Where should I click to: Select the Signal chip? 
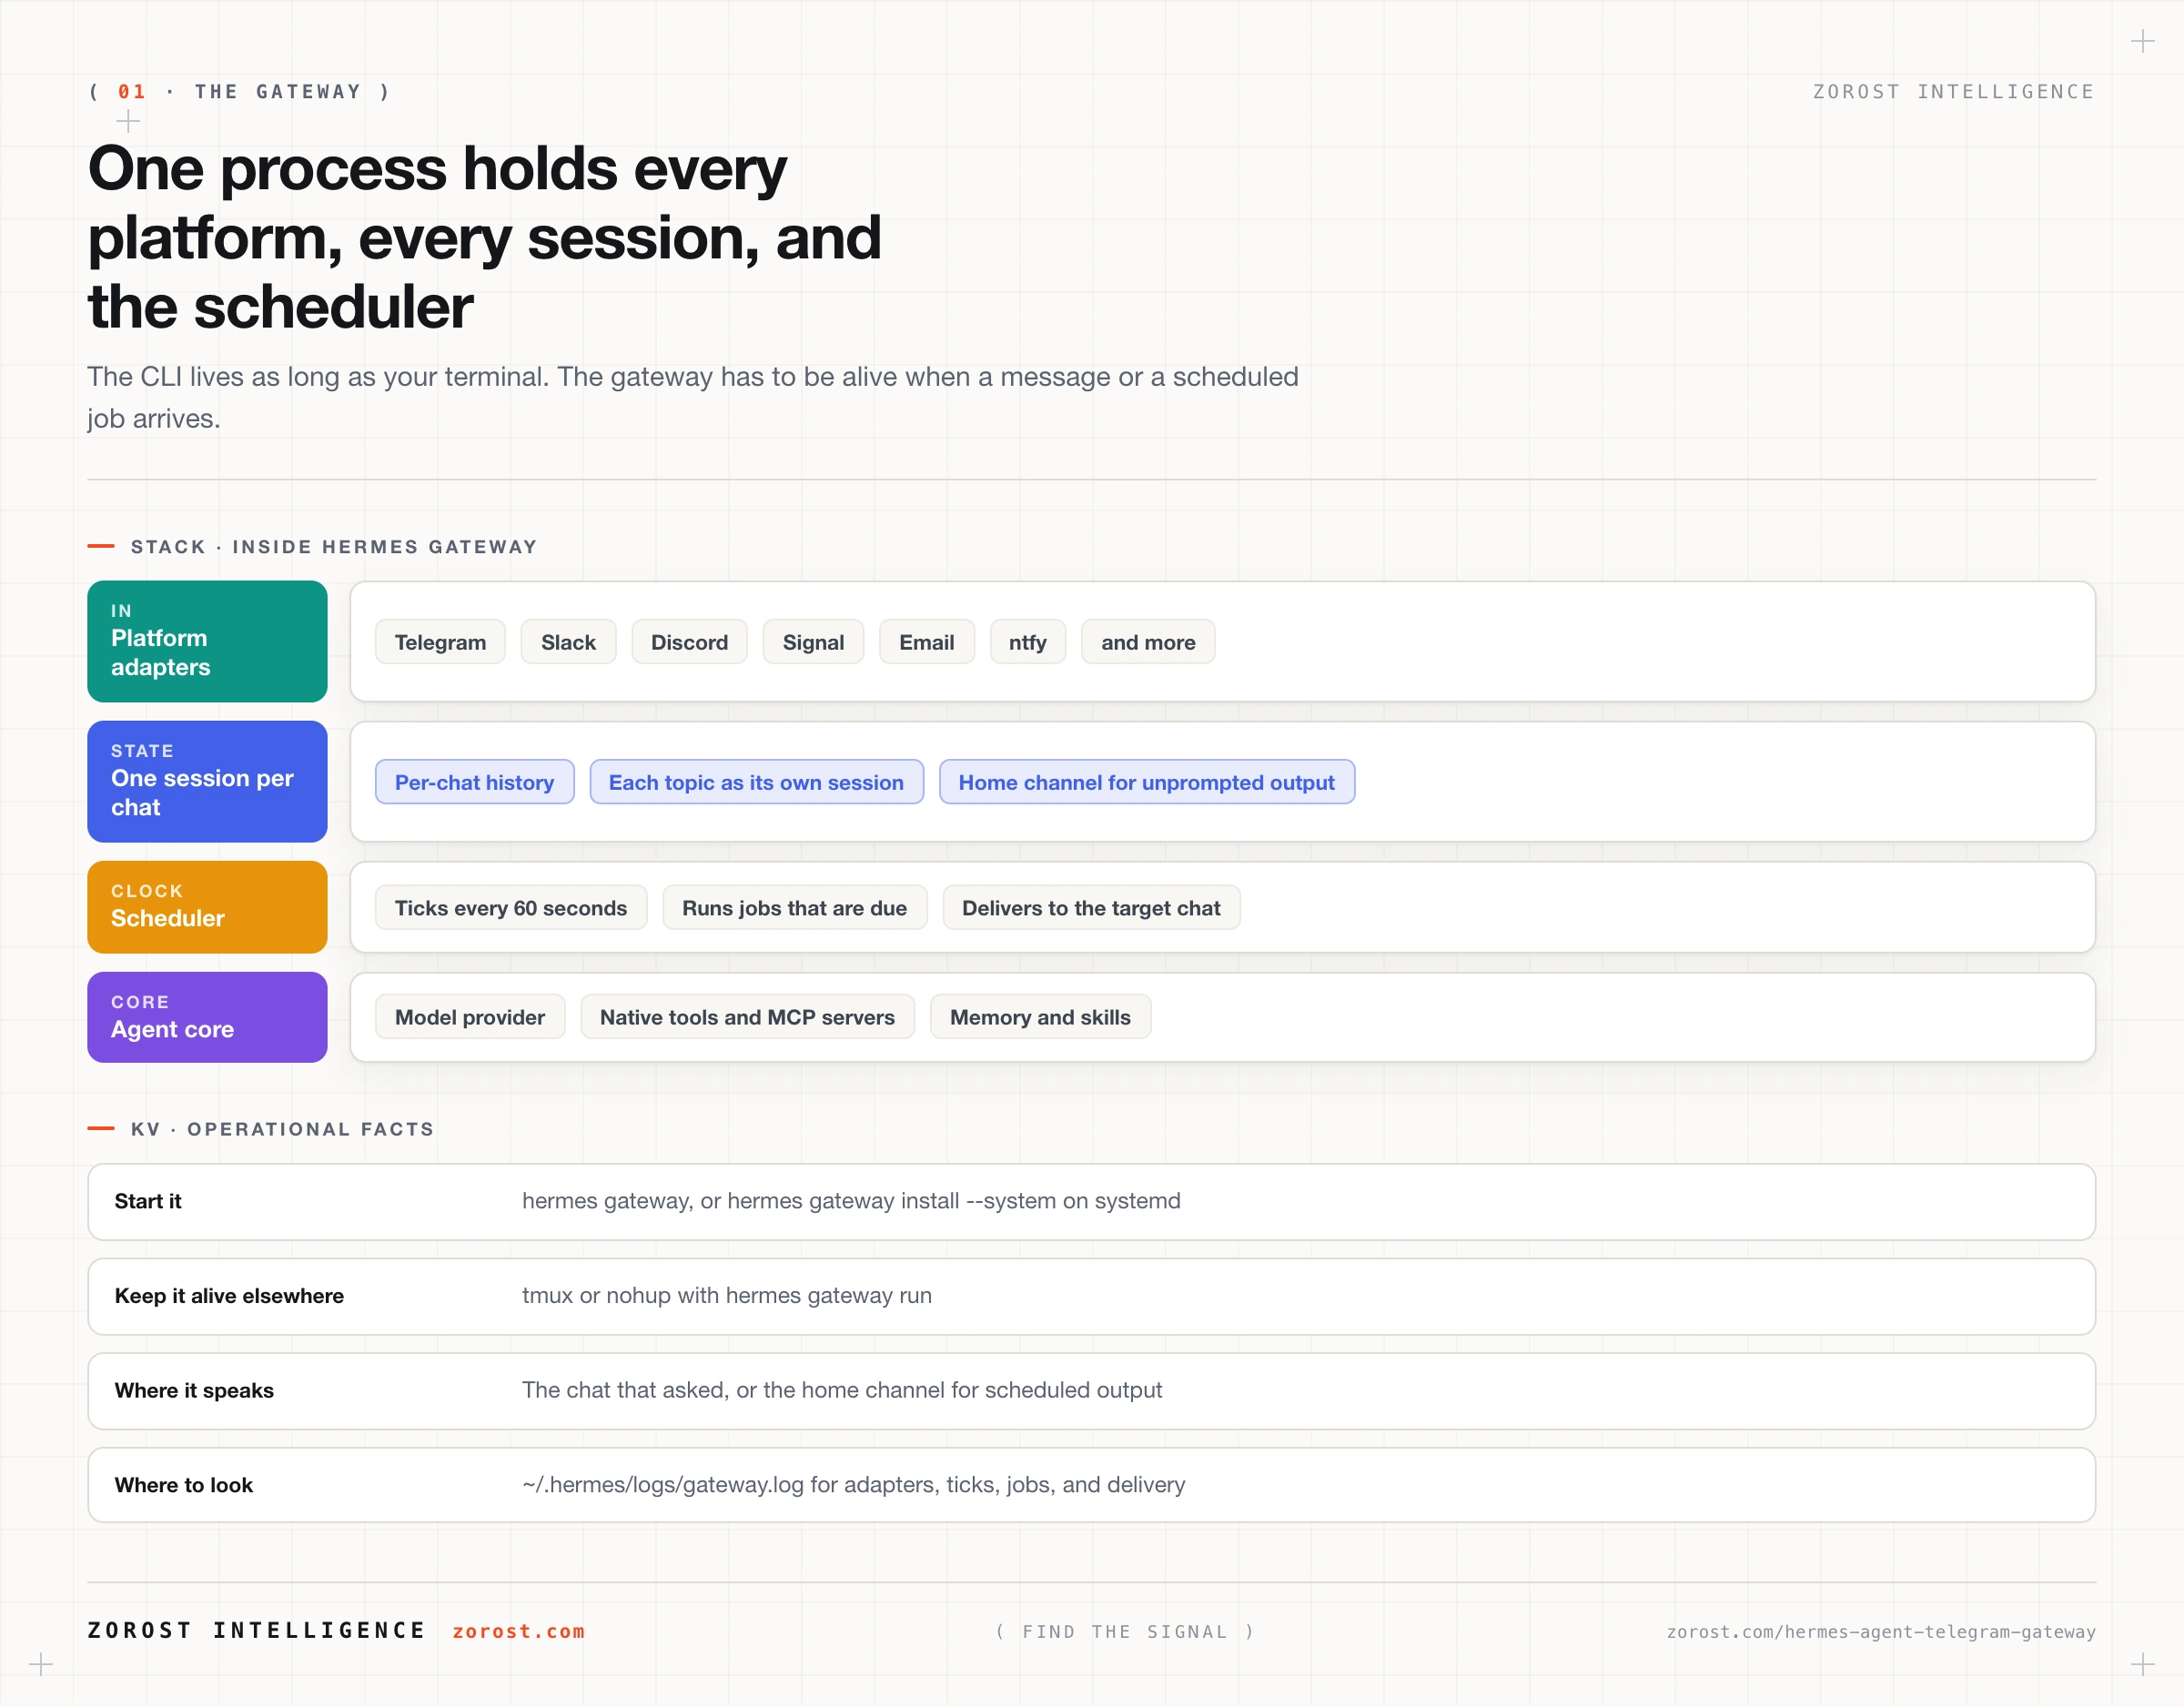coord(813,642)
